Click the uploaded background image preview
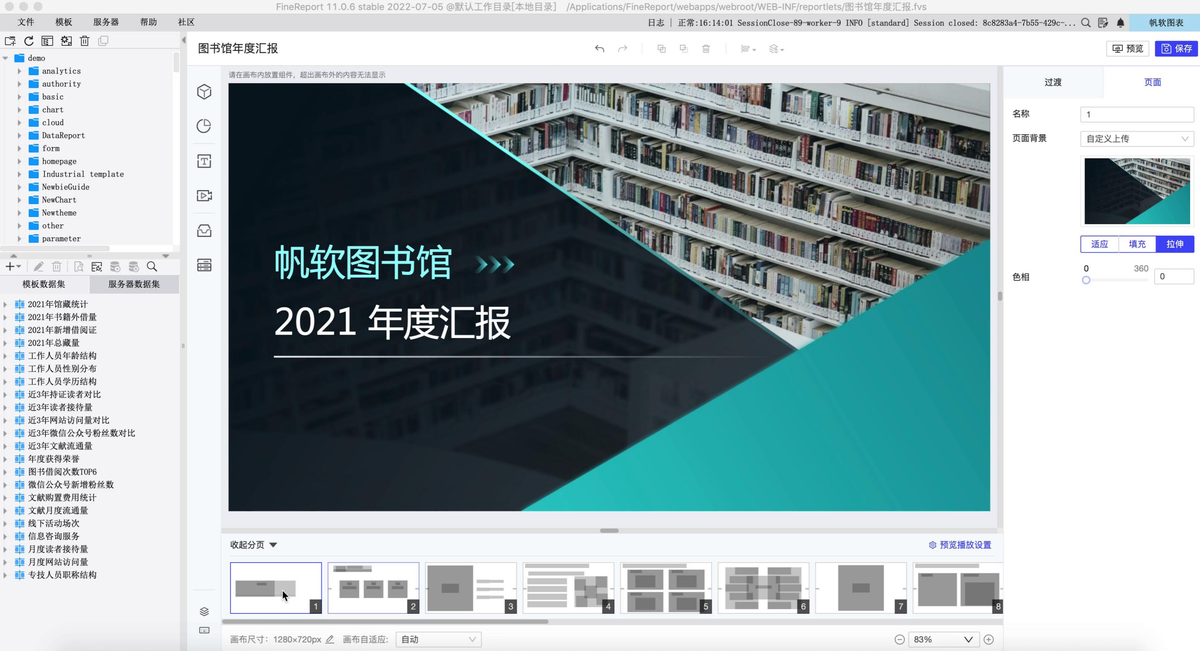The image size is (1200, 651). click(1137, 191)
